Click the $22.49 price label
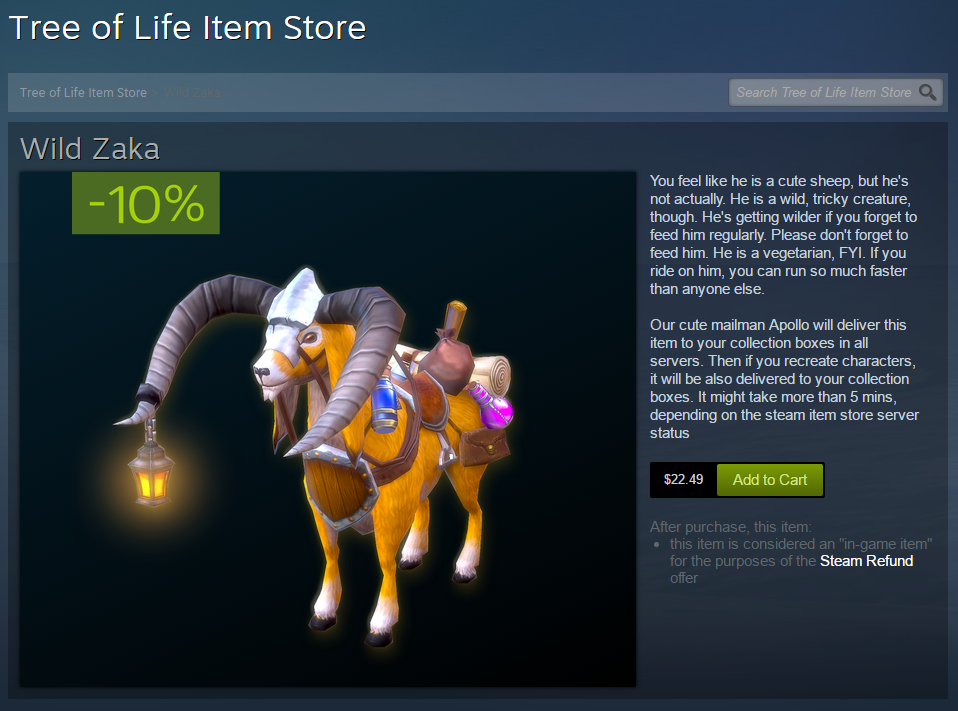 tap(683, 479)
